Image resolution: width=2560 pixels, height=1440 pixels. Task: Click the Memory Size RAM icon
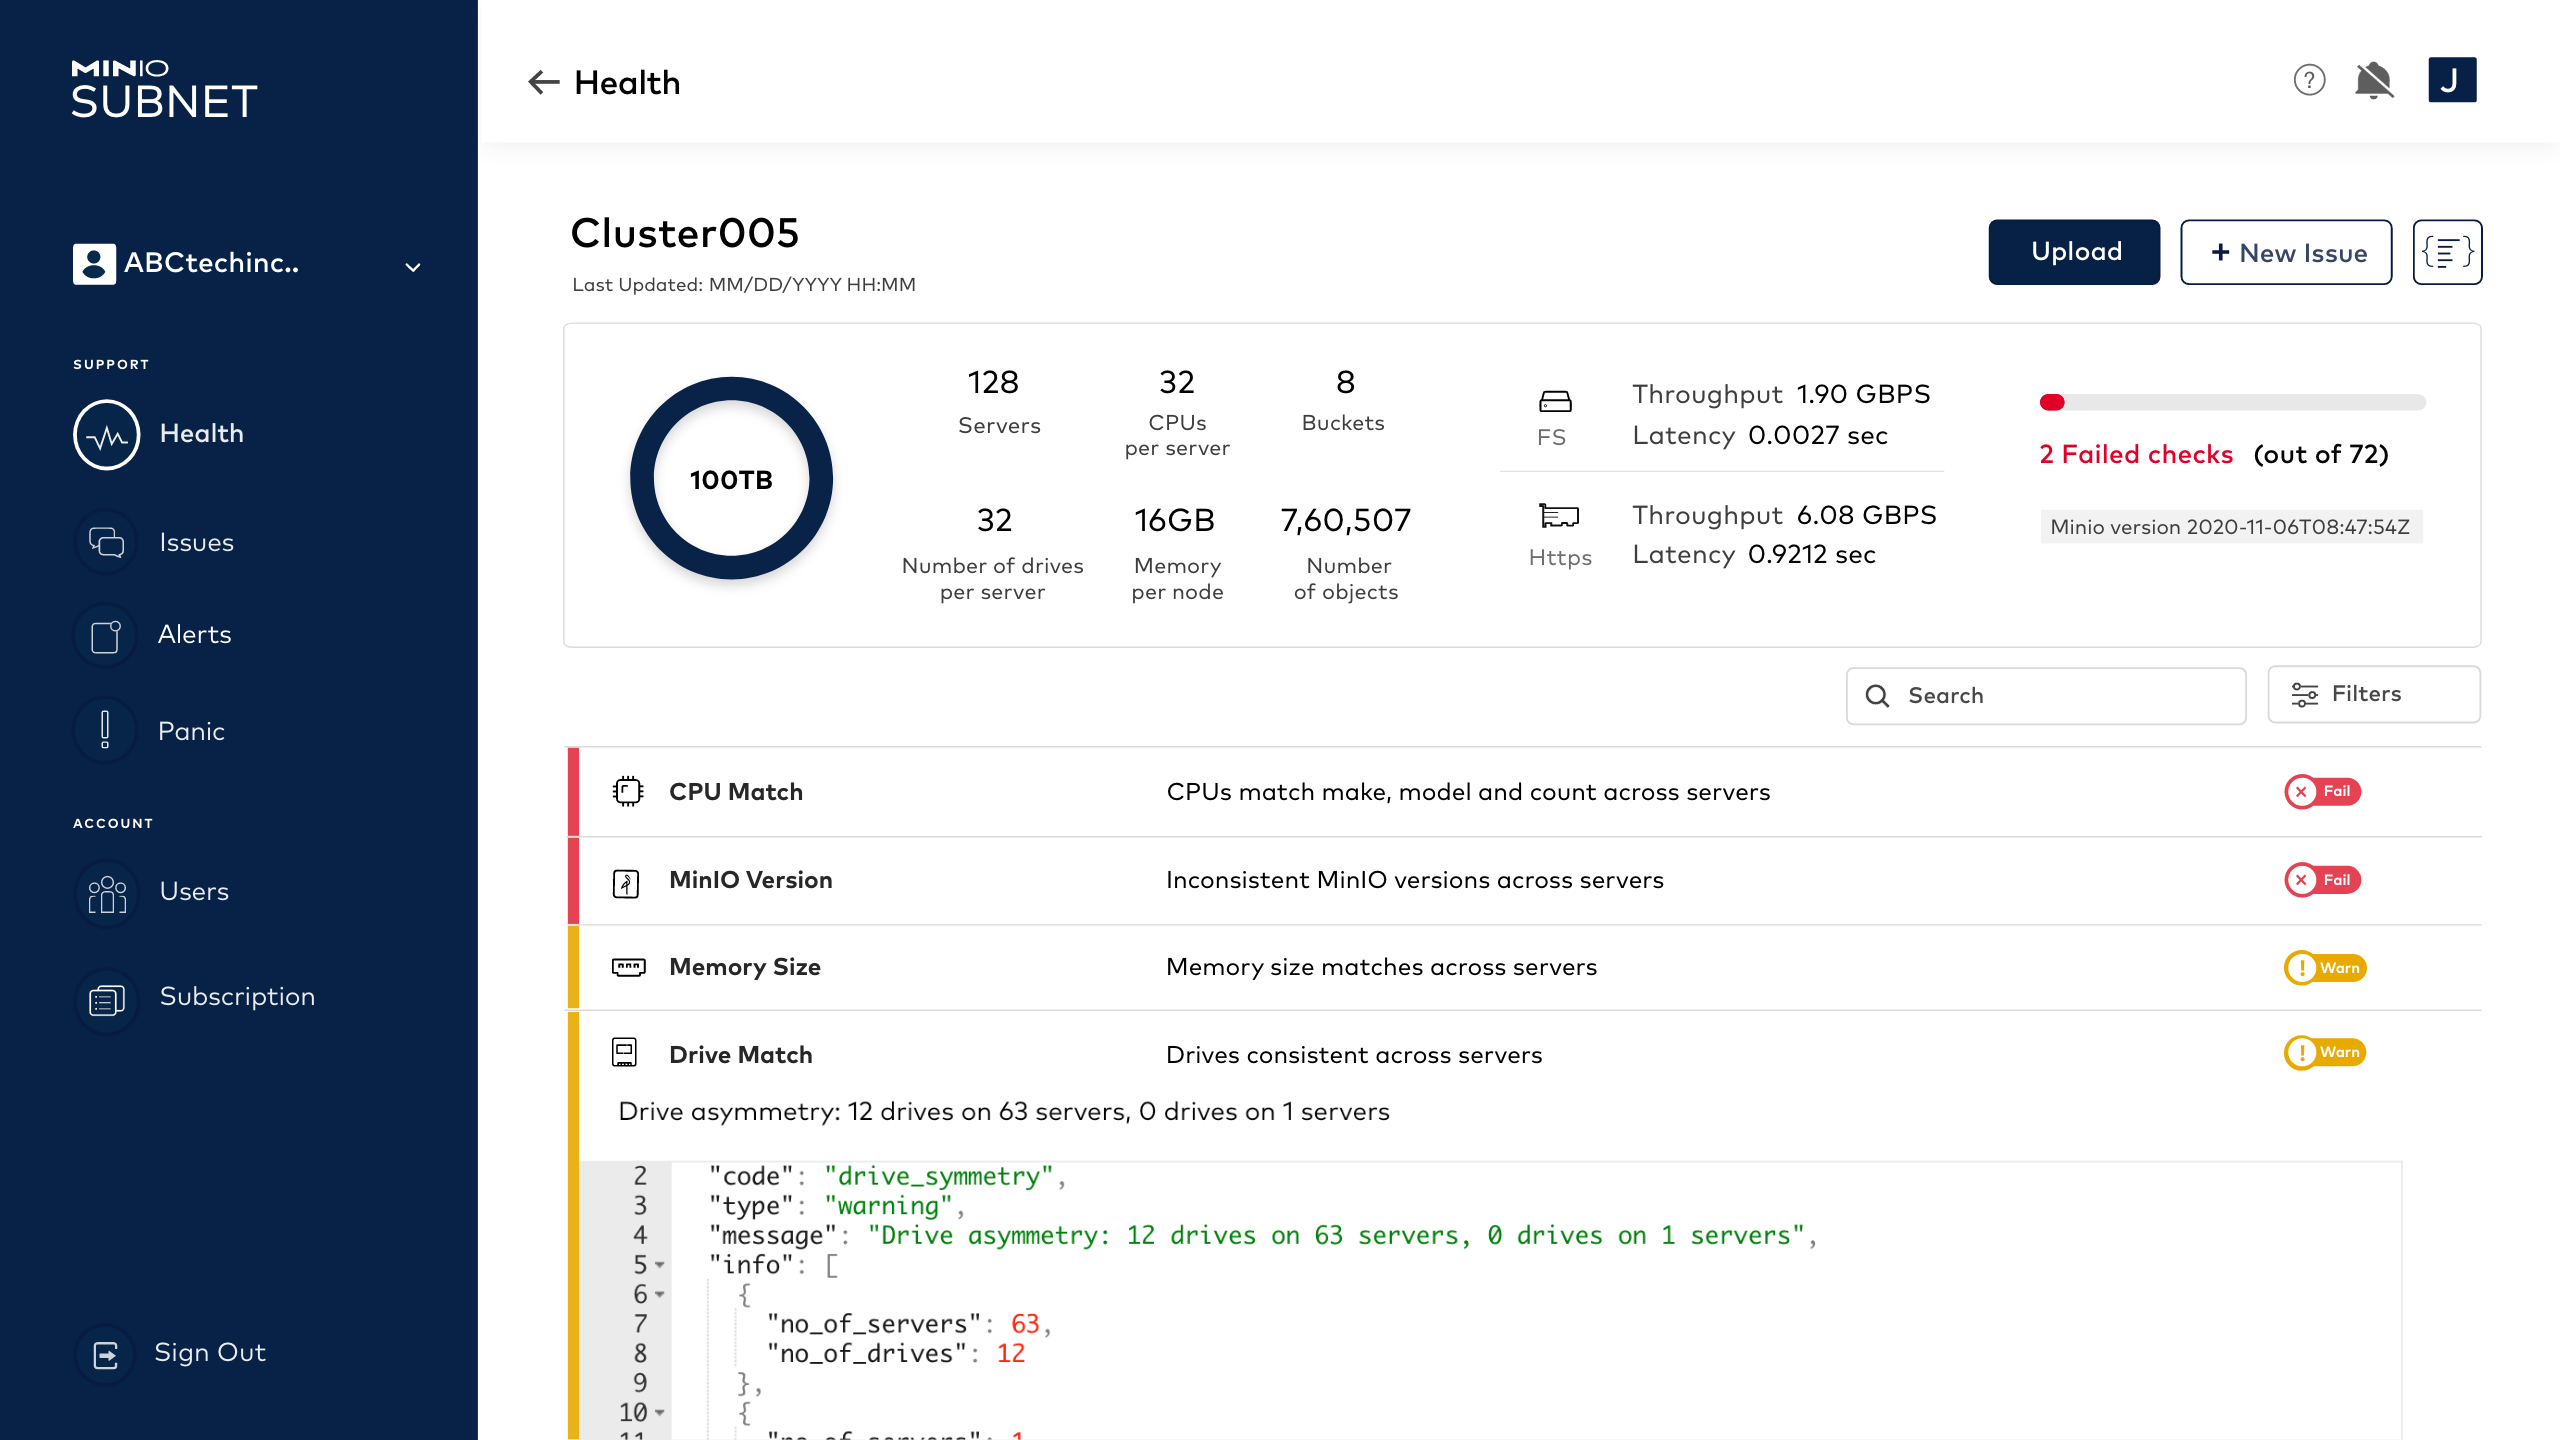629,967
